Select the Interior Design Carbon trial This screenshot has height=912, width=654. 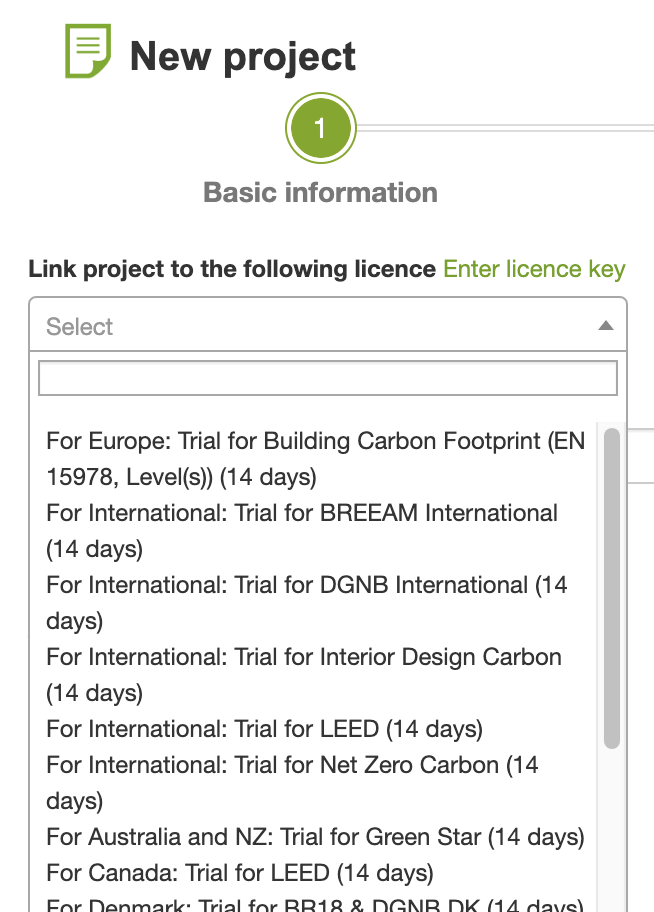point(303,674)
